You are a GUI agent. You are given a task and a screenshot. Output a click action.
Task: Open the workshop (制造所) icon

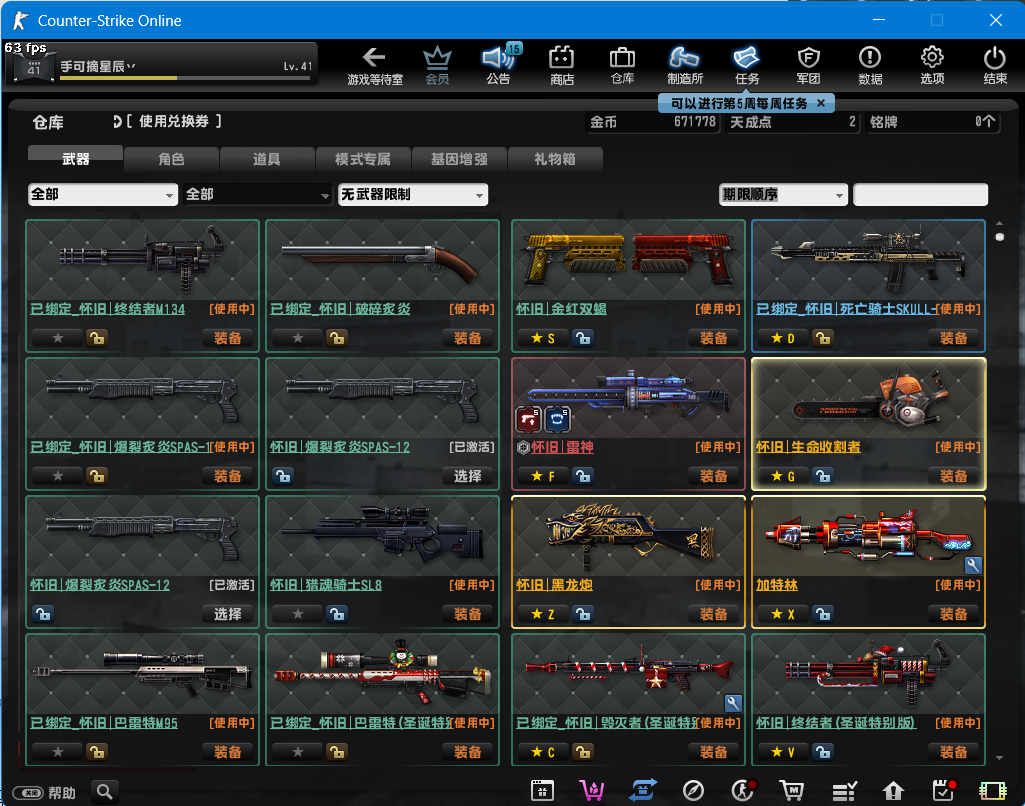[x=684, y=65]
